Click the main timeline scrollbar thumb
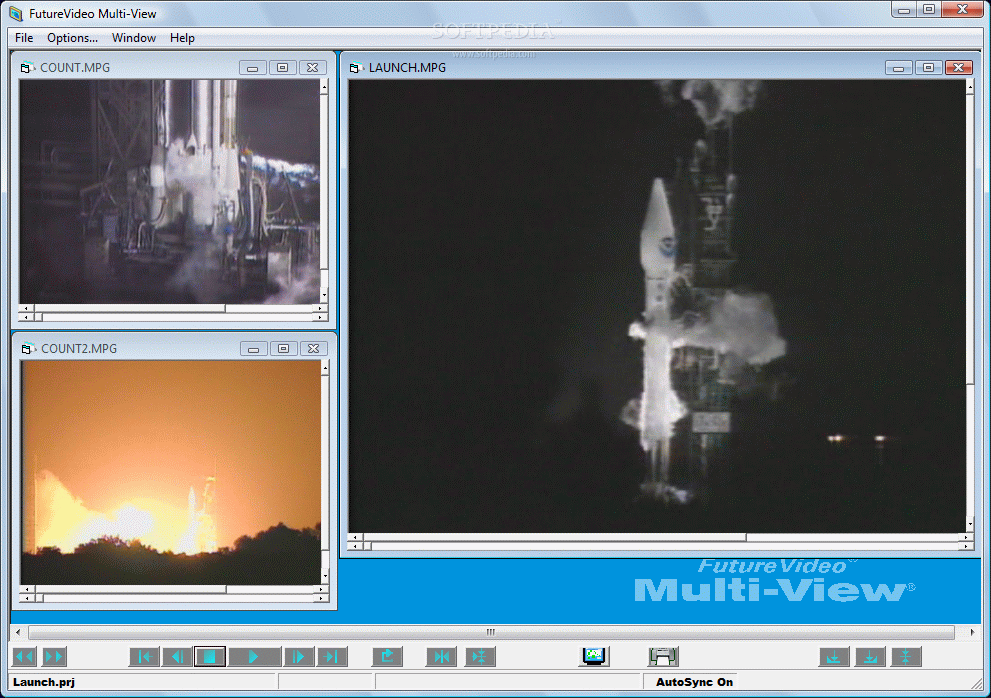Image resolution: width=991 pixels, height=698 pixels. 491,632
